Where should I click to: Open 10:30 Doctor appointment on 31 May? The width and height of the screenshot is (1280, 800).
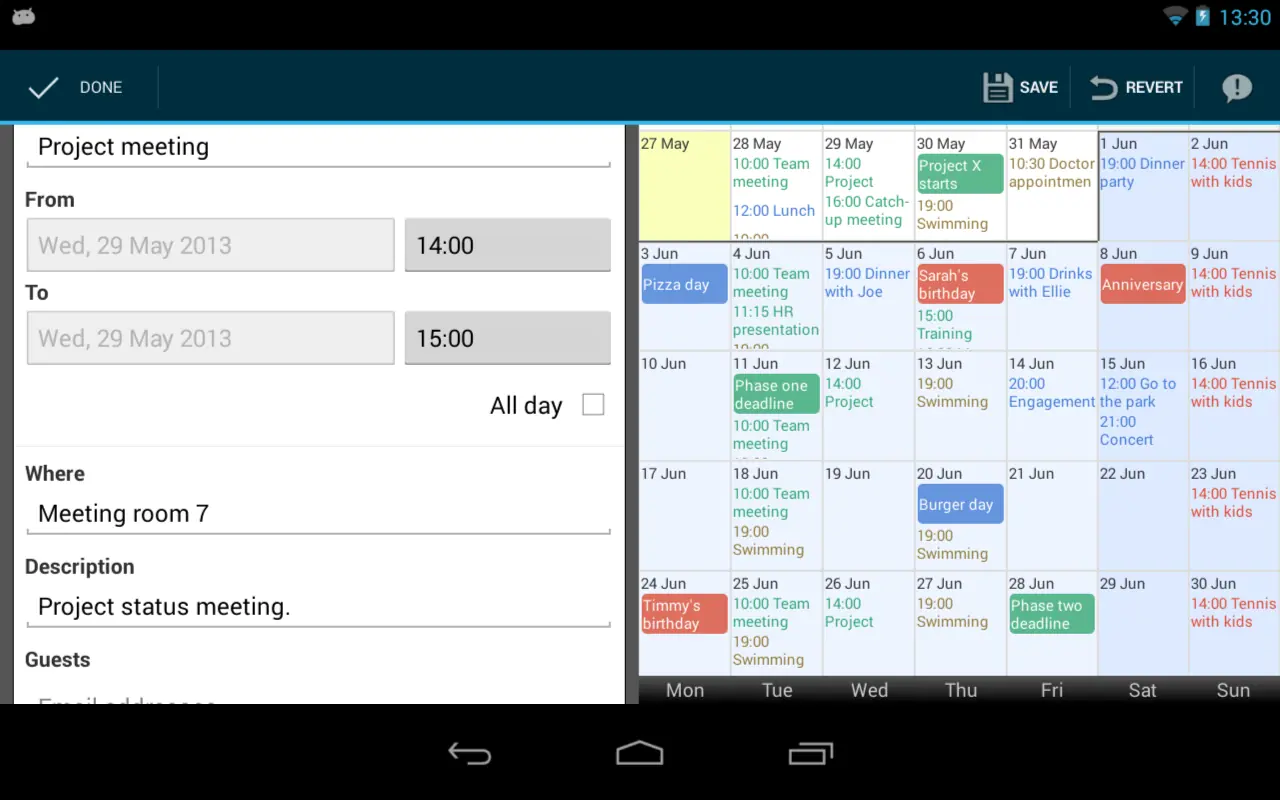[1051, 173]
